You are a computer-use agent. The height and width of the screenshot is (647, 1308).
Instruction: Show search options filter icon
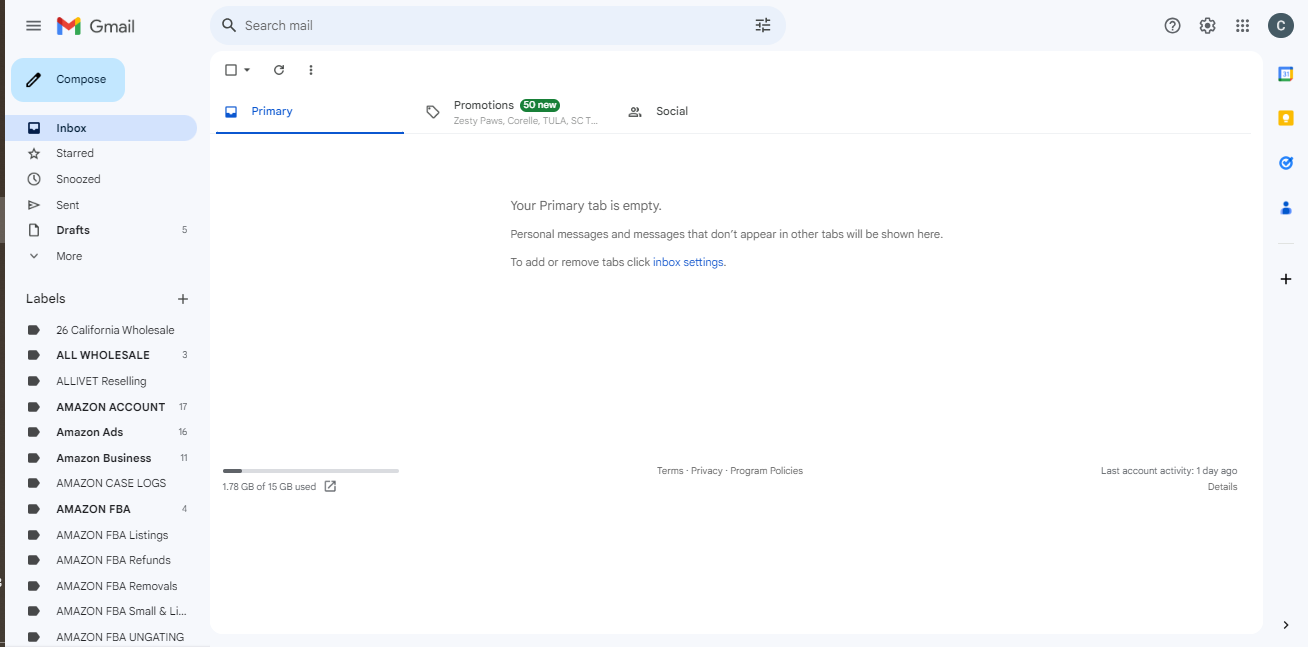[763, 25]
